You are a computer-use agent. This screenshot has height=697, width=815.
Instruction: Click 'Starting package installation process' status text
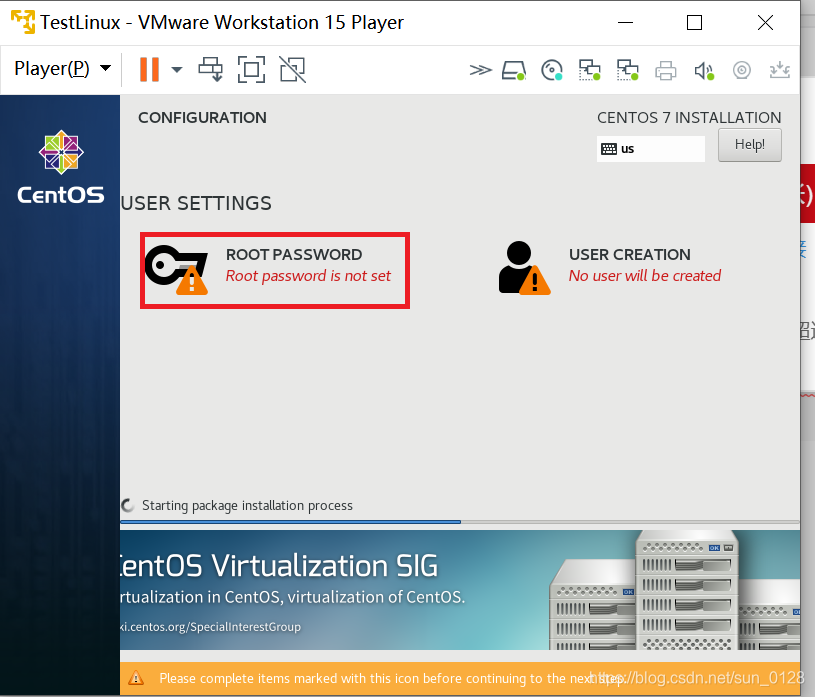pyautogui.click(x=247, y=506)
